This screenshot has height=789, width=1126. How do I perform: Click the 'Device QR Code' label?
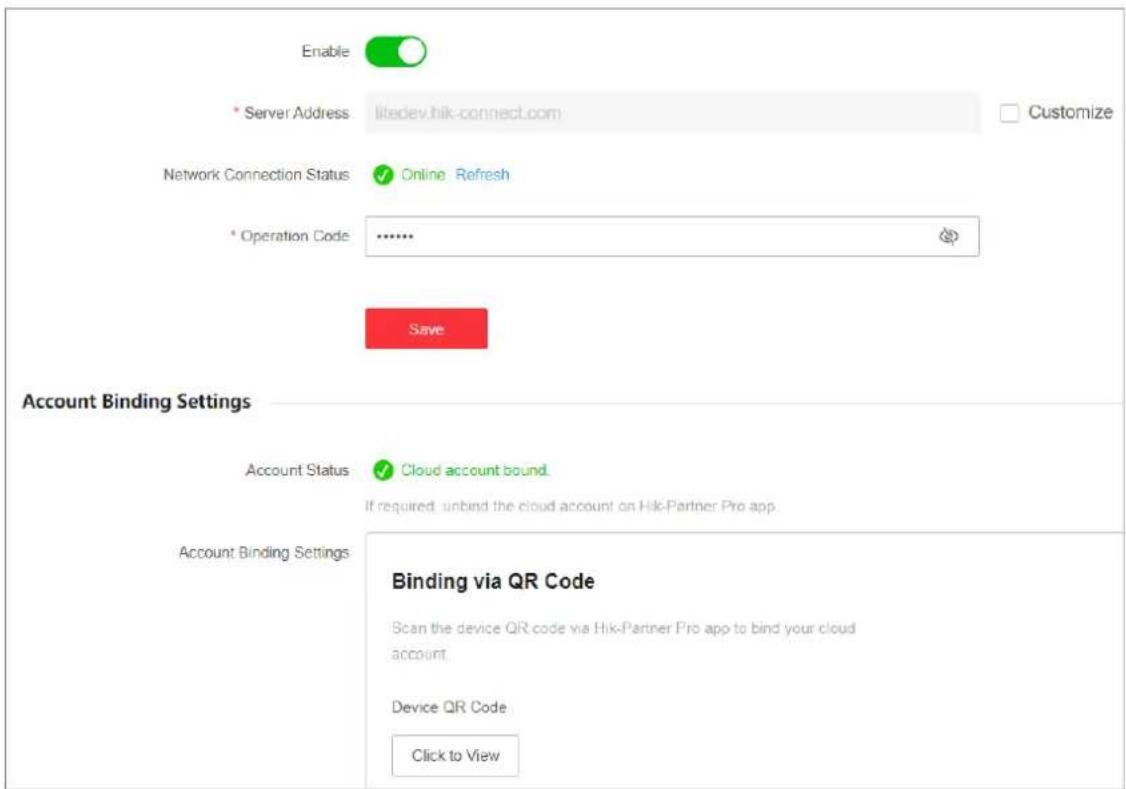point(449,707)
